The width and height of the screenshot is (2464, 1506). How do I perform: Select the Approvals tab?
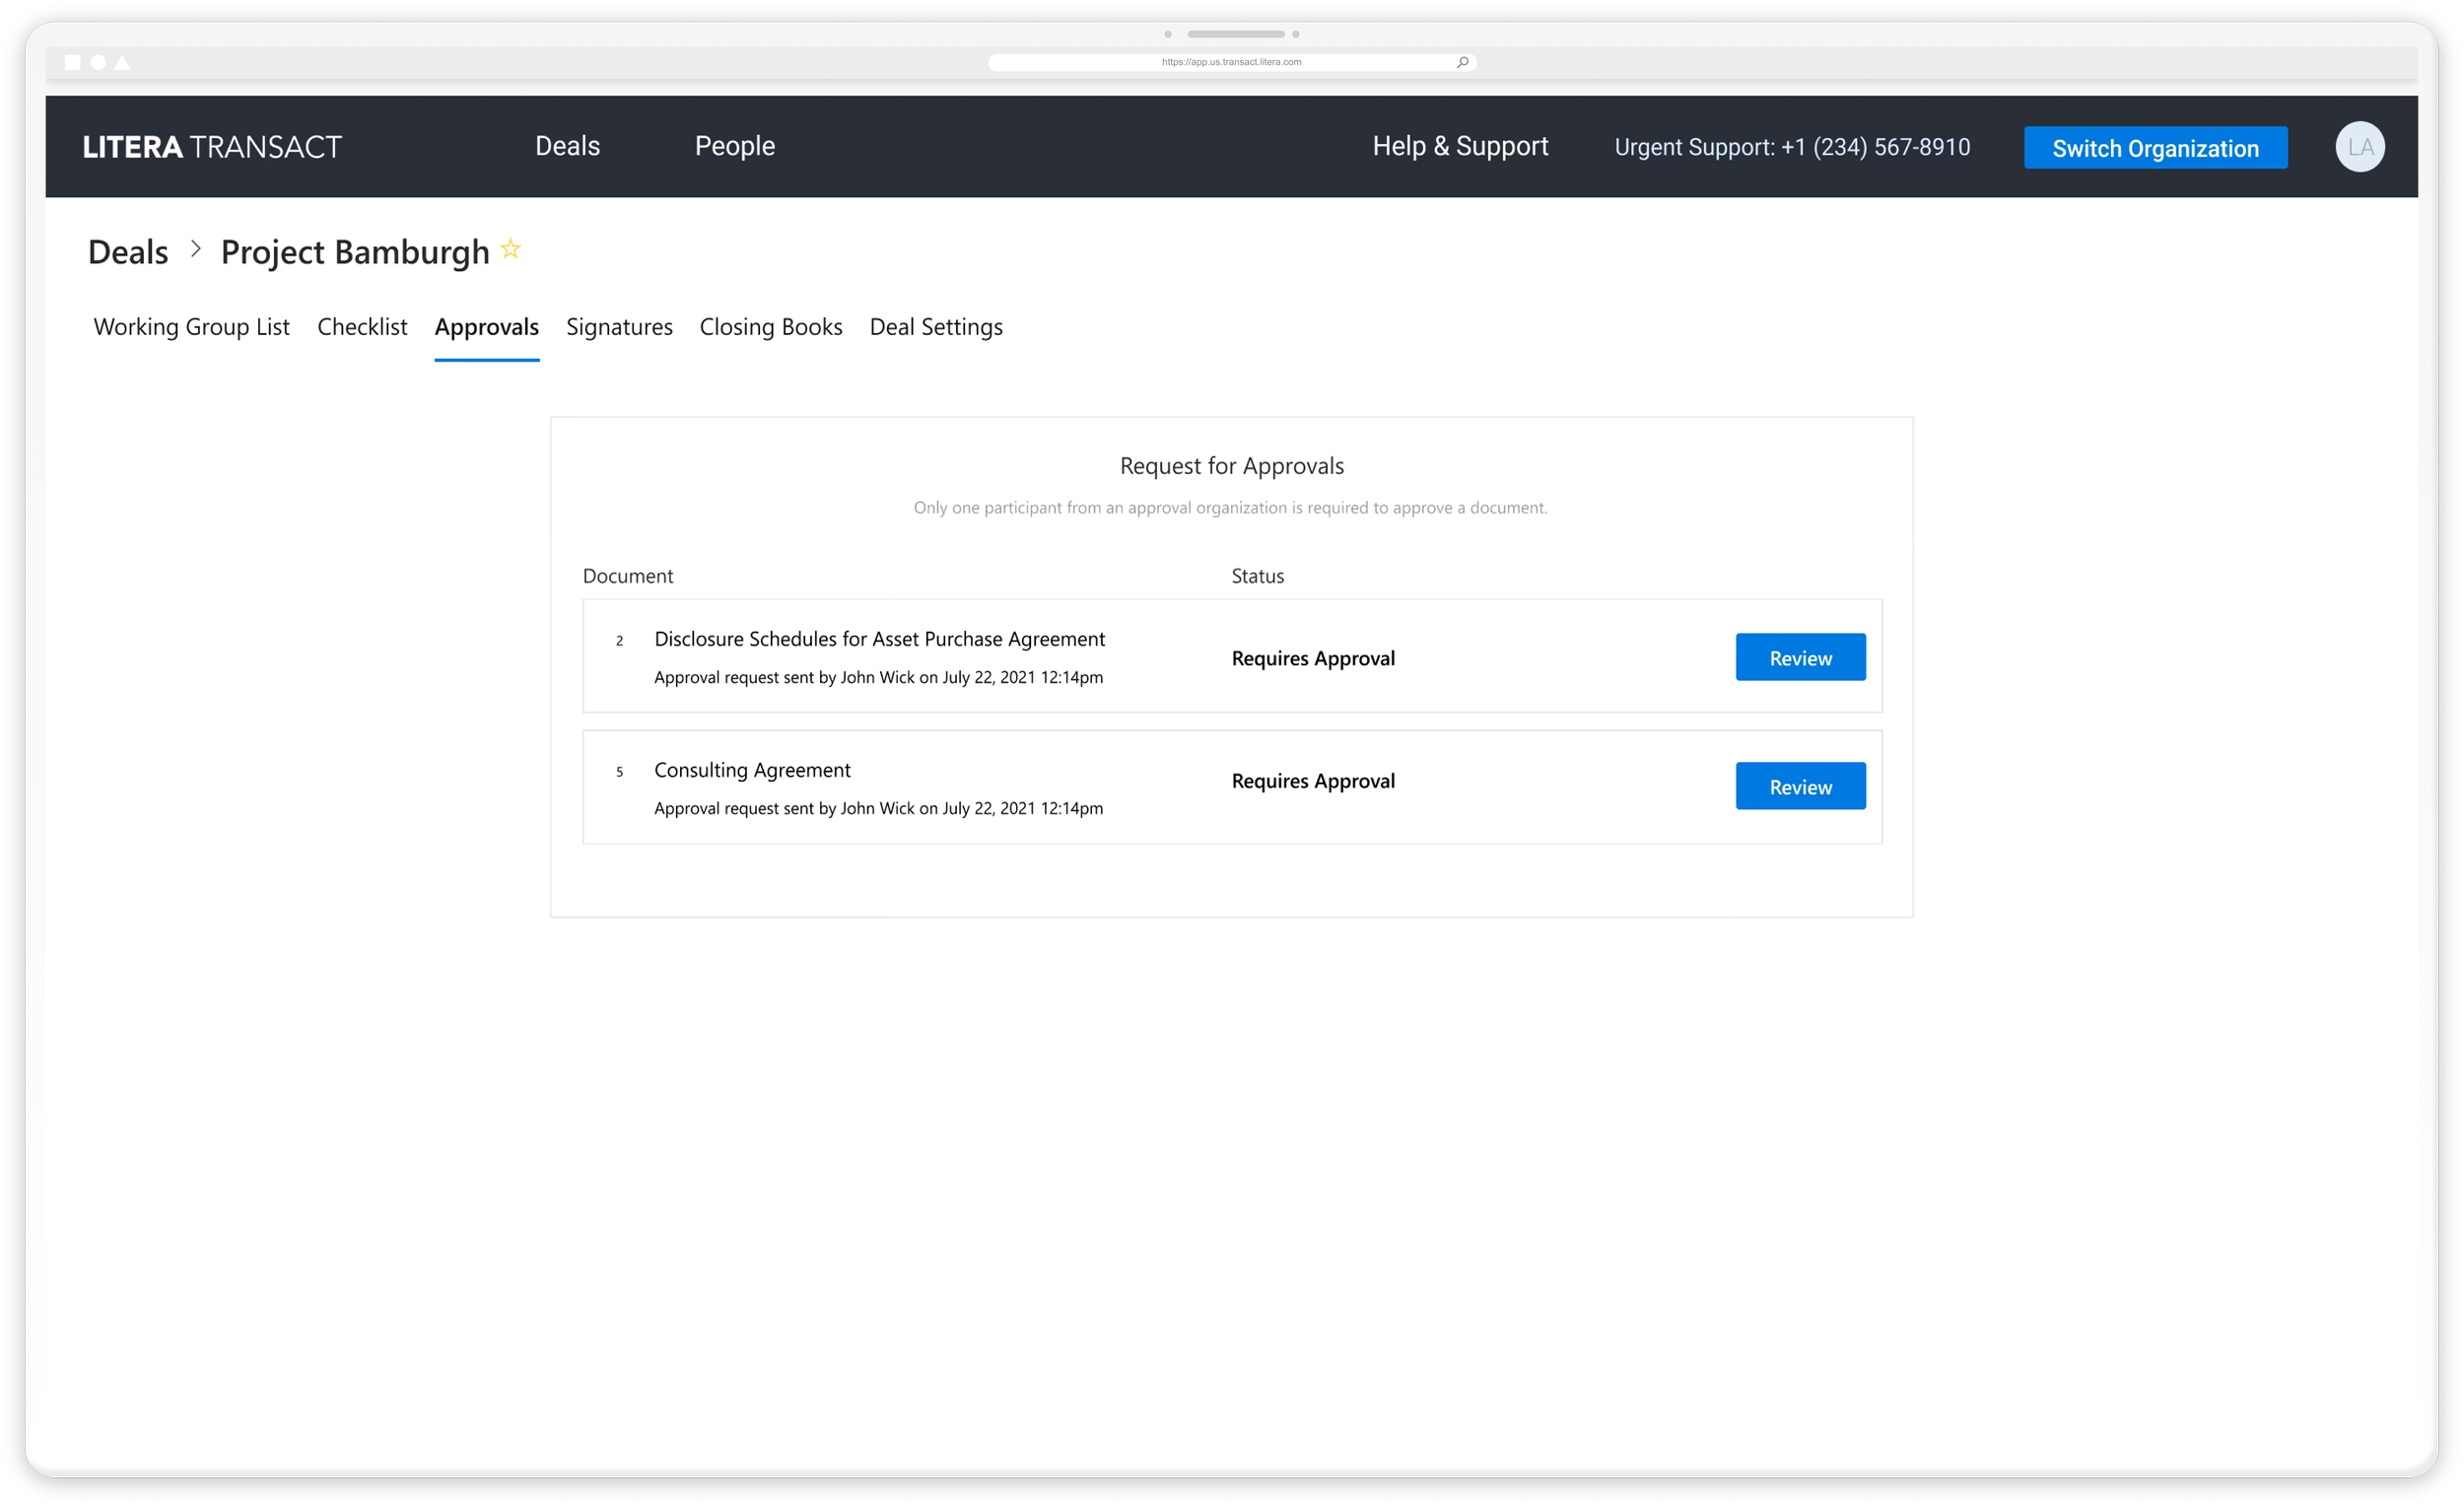[x=486, y=327]
